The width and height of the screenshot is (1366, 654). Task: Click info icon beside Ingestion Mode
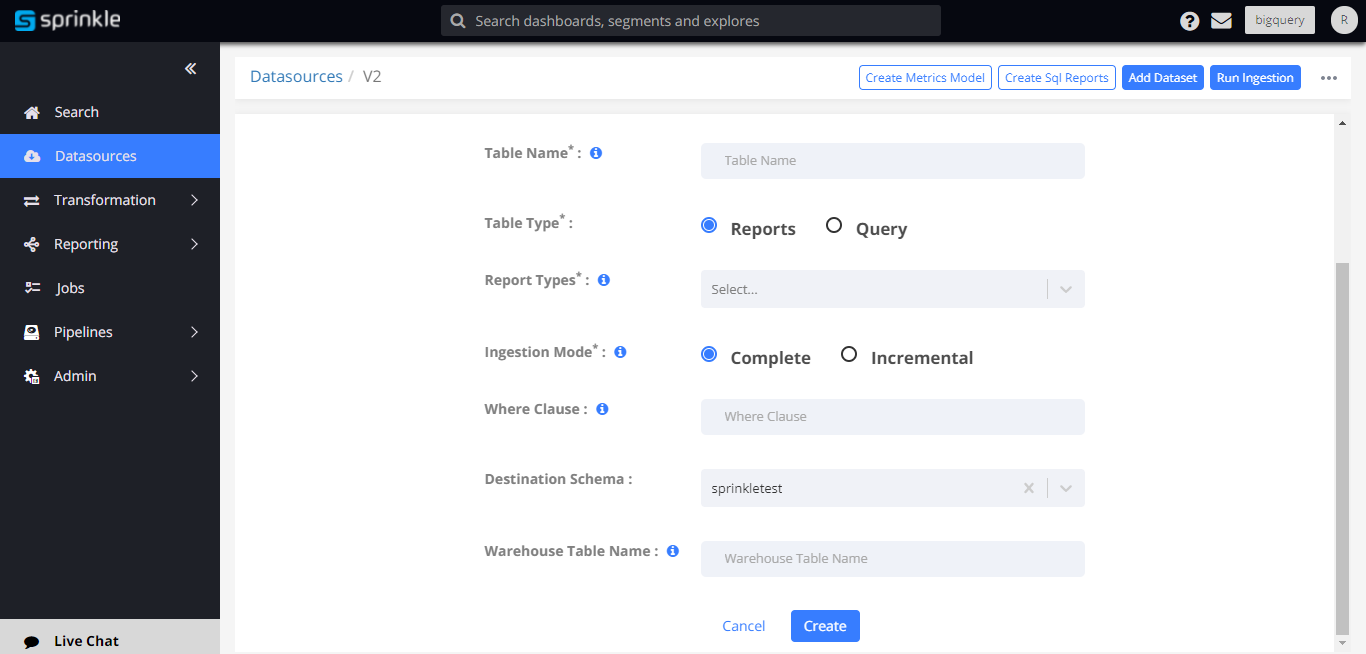pyautogui.click(x=620, y=352)
